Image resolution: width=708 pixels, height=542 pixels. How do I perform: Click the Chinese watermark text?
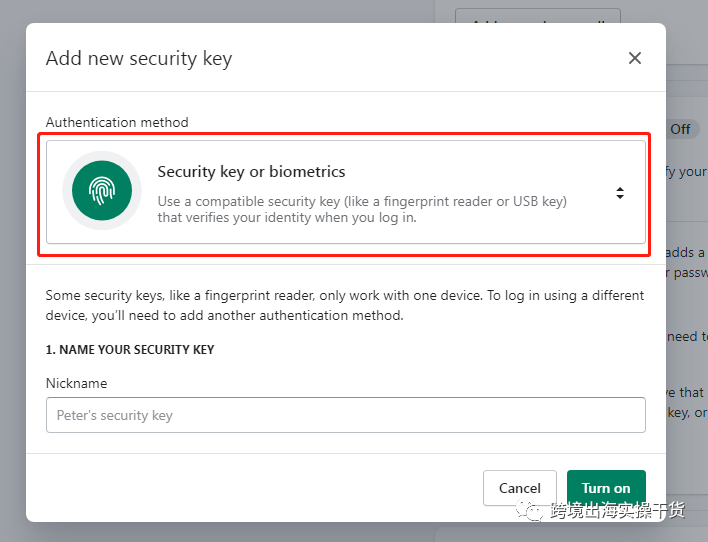tap(618, 511)
